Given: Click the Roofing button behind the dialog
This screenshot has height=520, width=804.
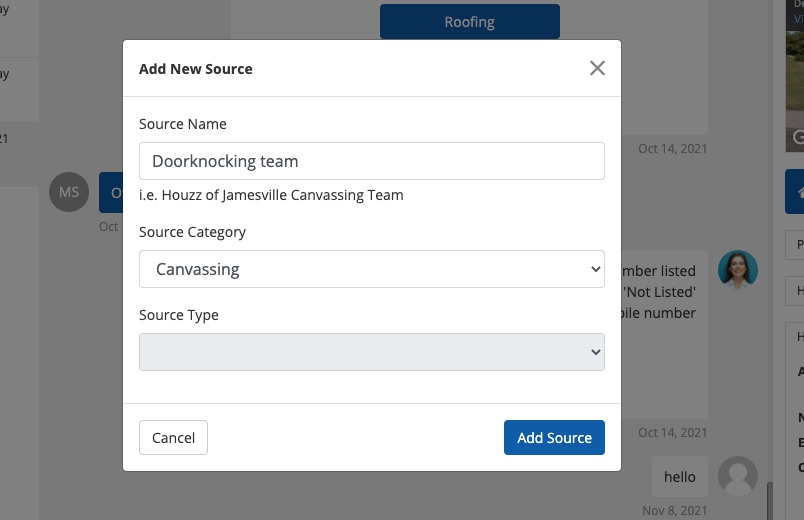Looking at the screenshot, I should (469, 22).
